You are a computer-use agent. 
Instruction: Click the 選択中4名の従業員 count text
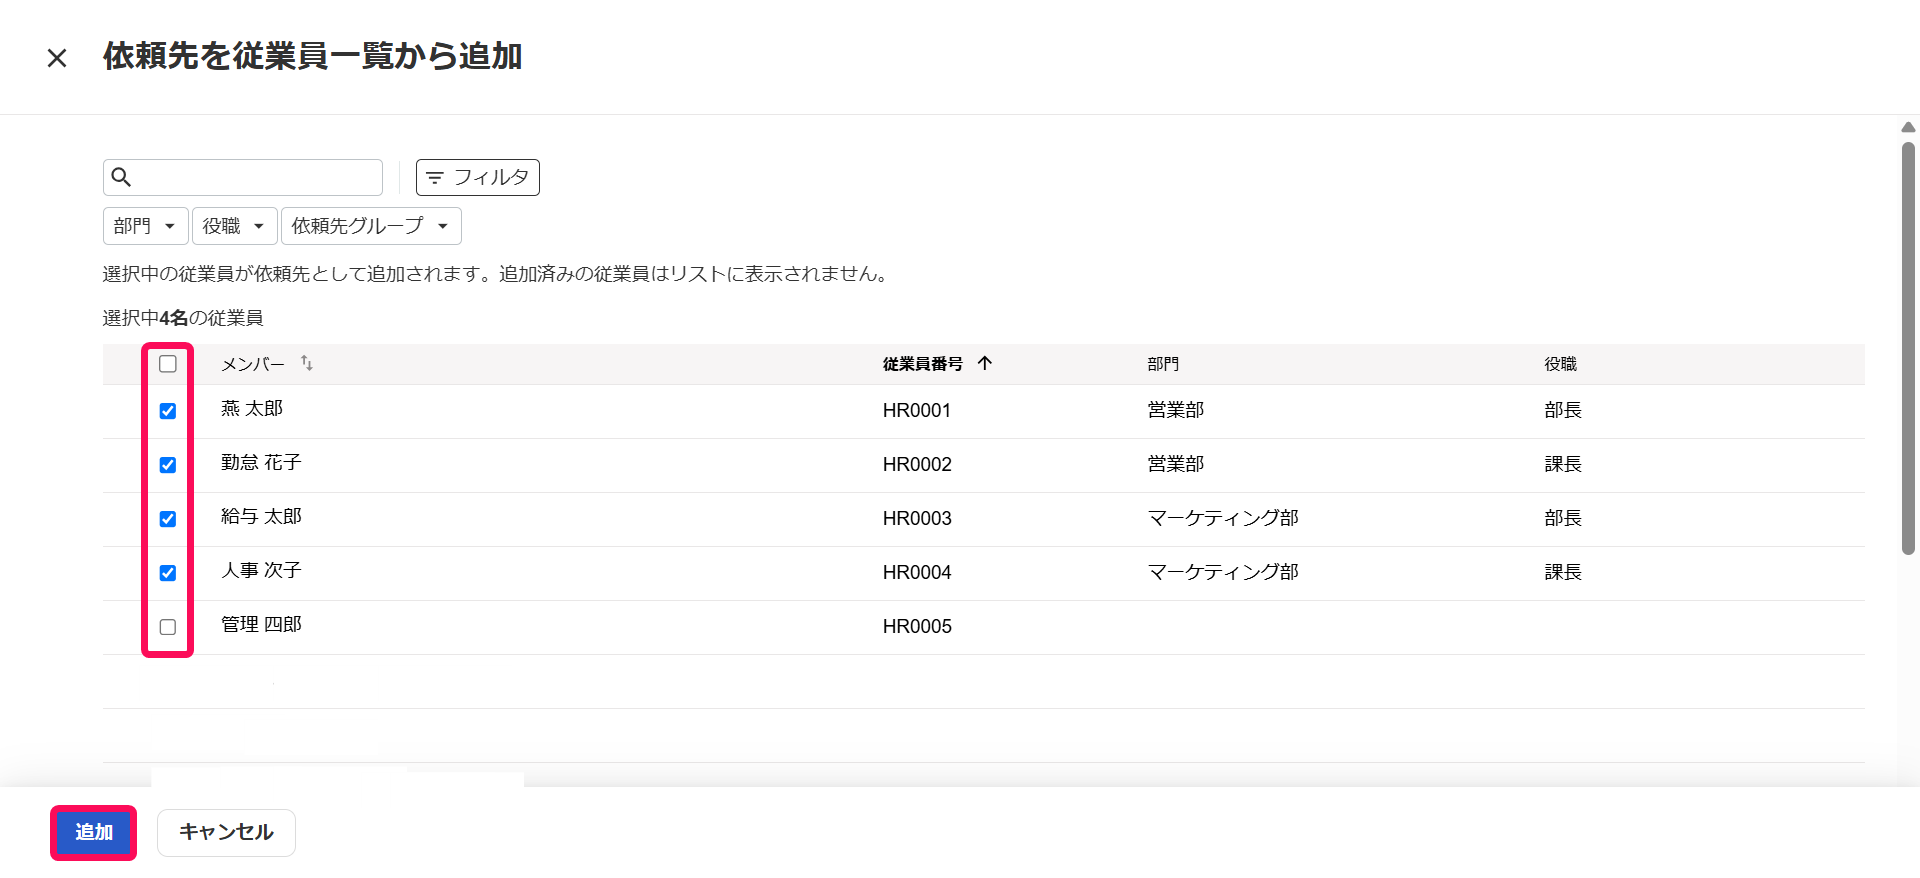point(183,318)
